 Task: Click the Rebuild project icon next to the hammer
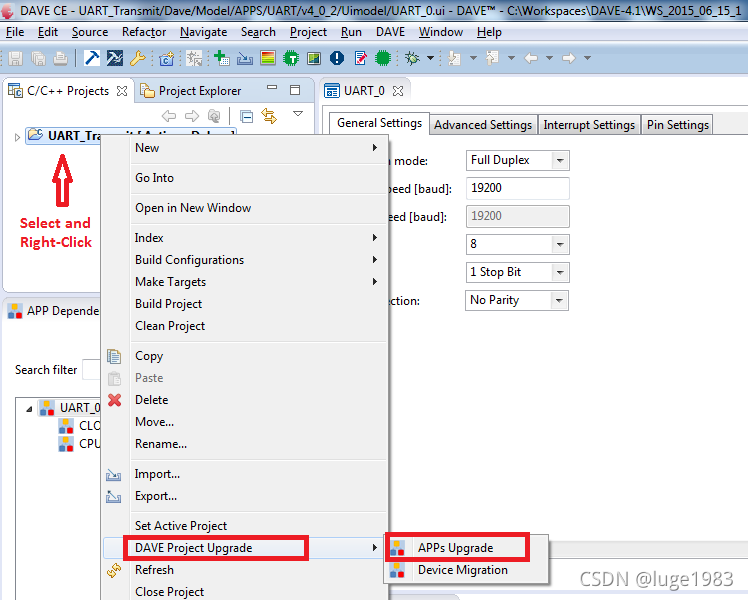point(114,58)
